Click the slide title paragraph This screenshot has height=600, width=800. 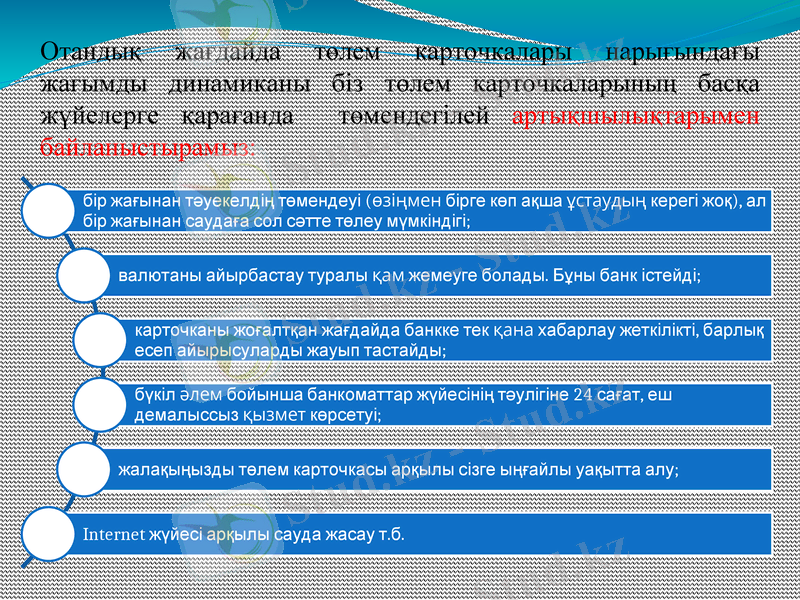pos(400,95)
